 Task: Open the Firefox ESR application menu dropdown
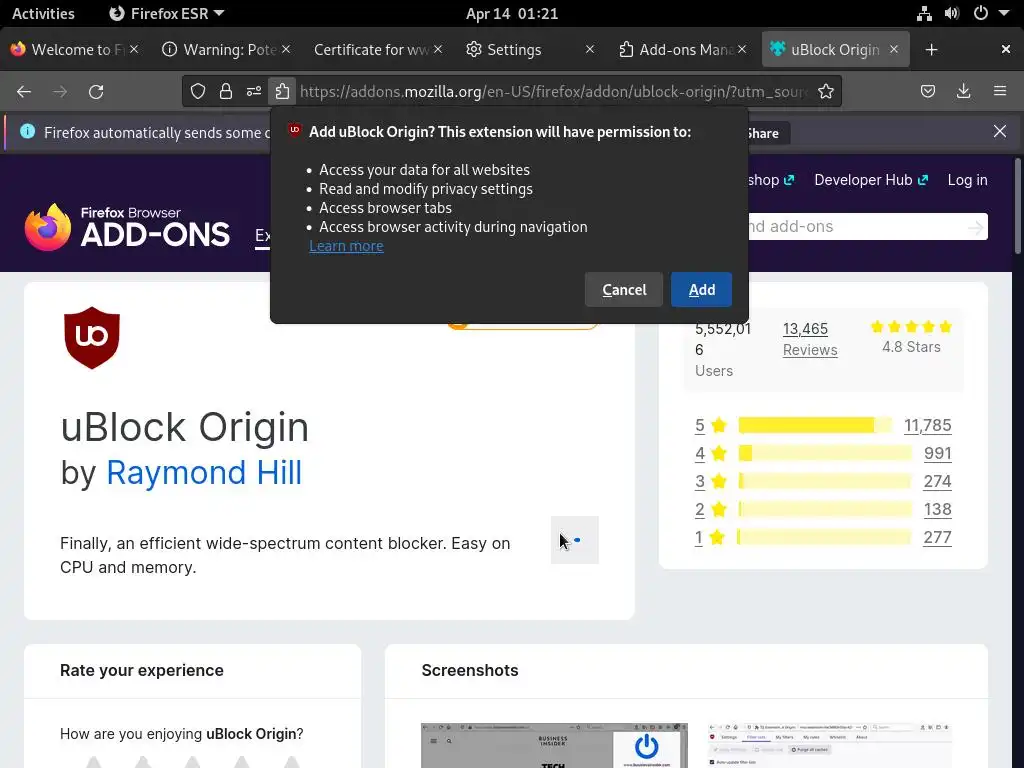(167, 13)
